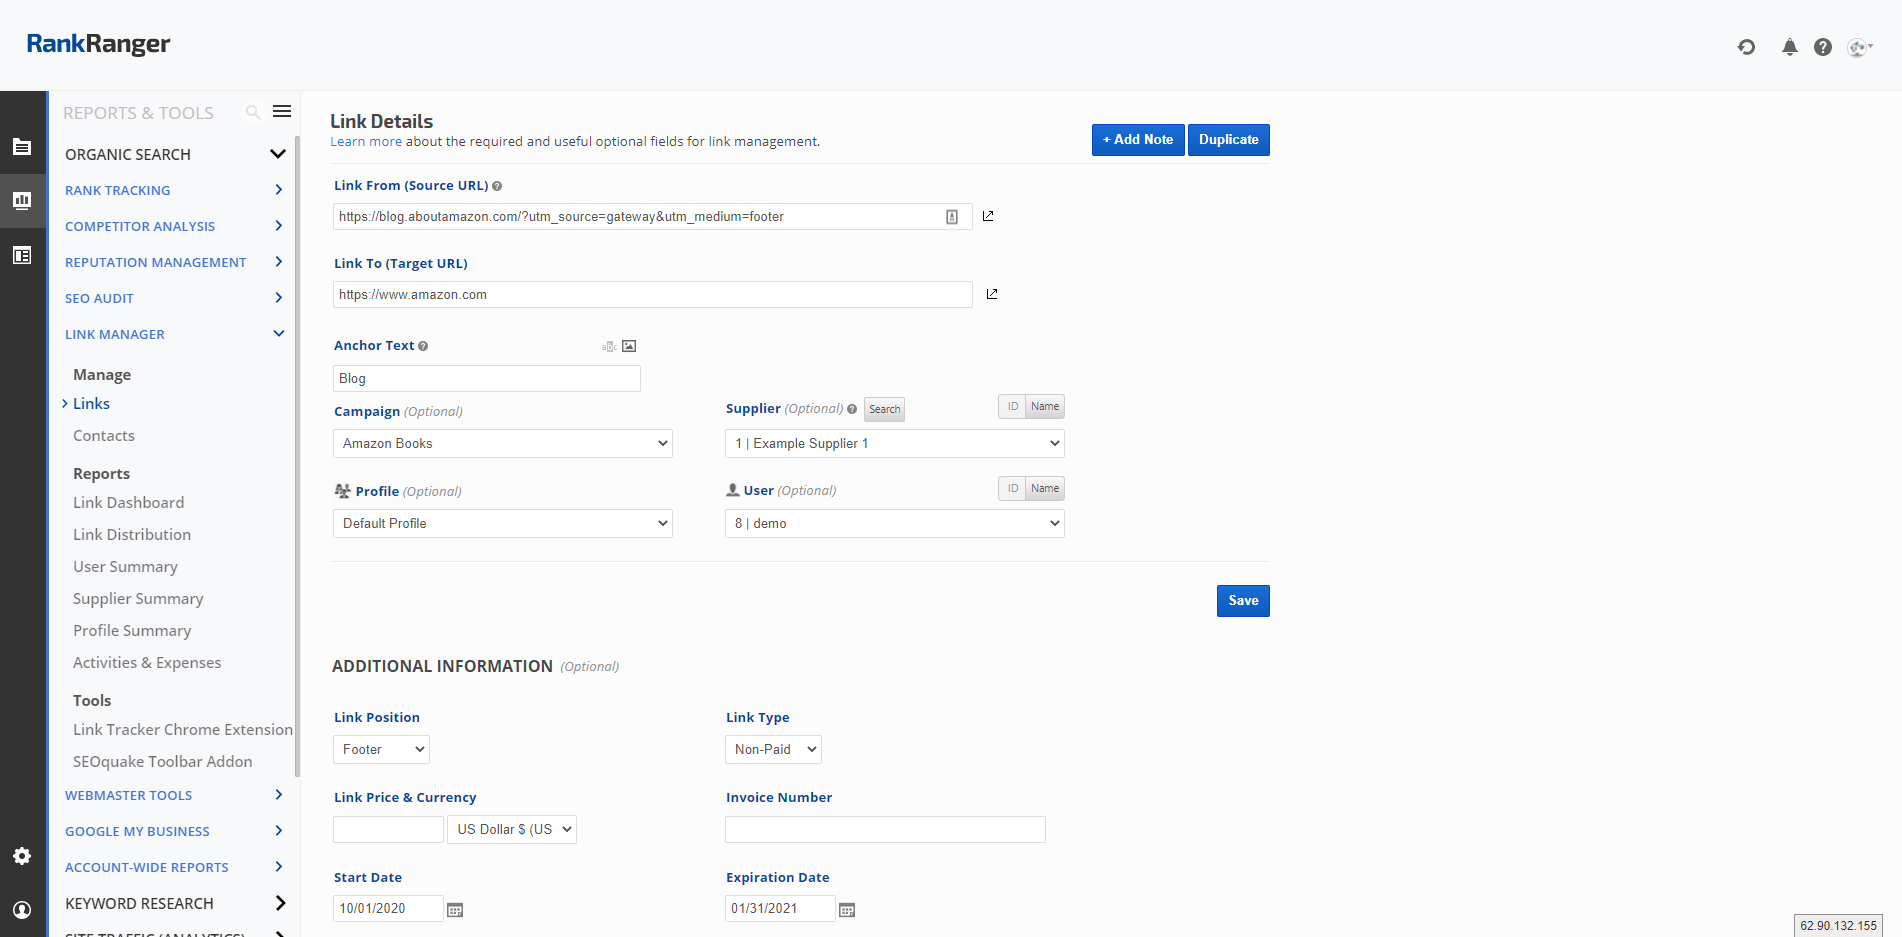Click the Expiration Date calendar icon

tap(847, 910)
